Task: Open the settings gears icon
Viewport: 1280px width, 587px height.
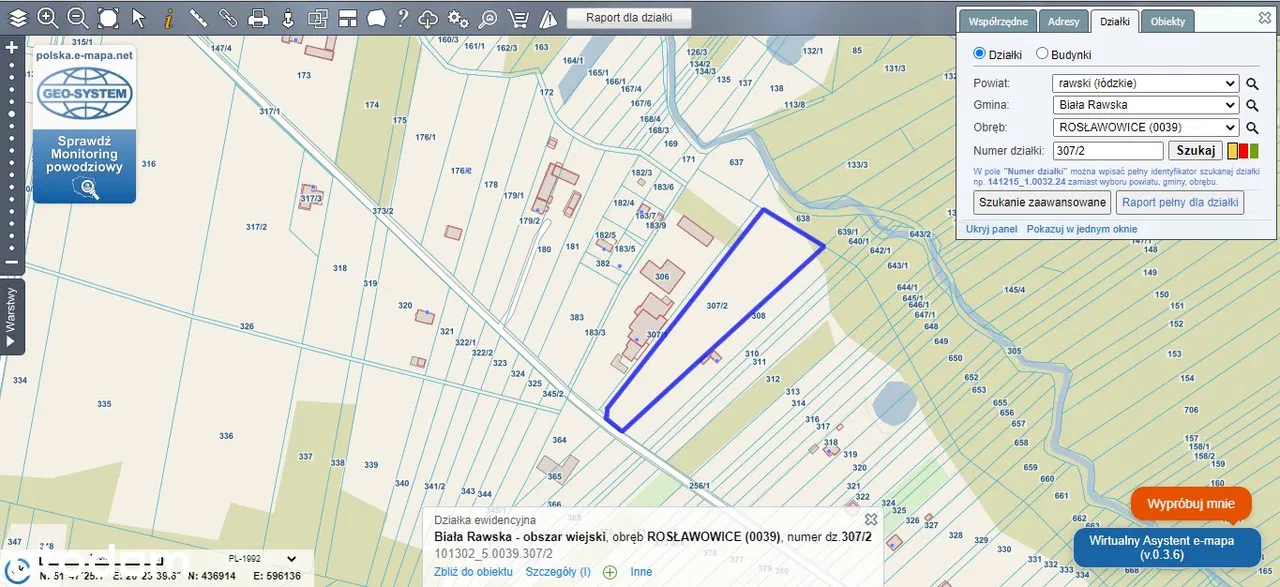Action: (x=458, y=18)
